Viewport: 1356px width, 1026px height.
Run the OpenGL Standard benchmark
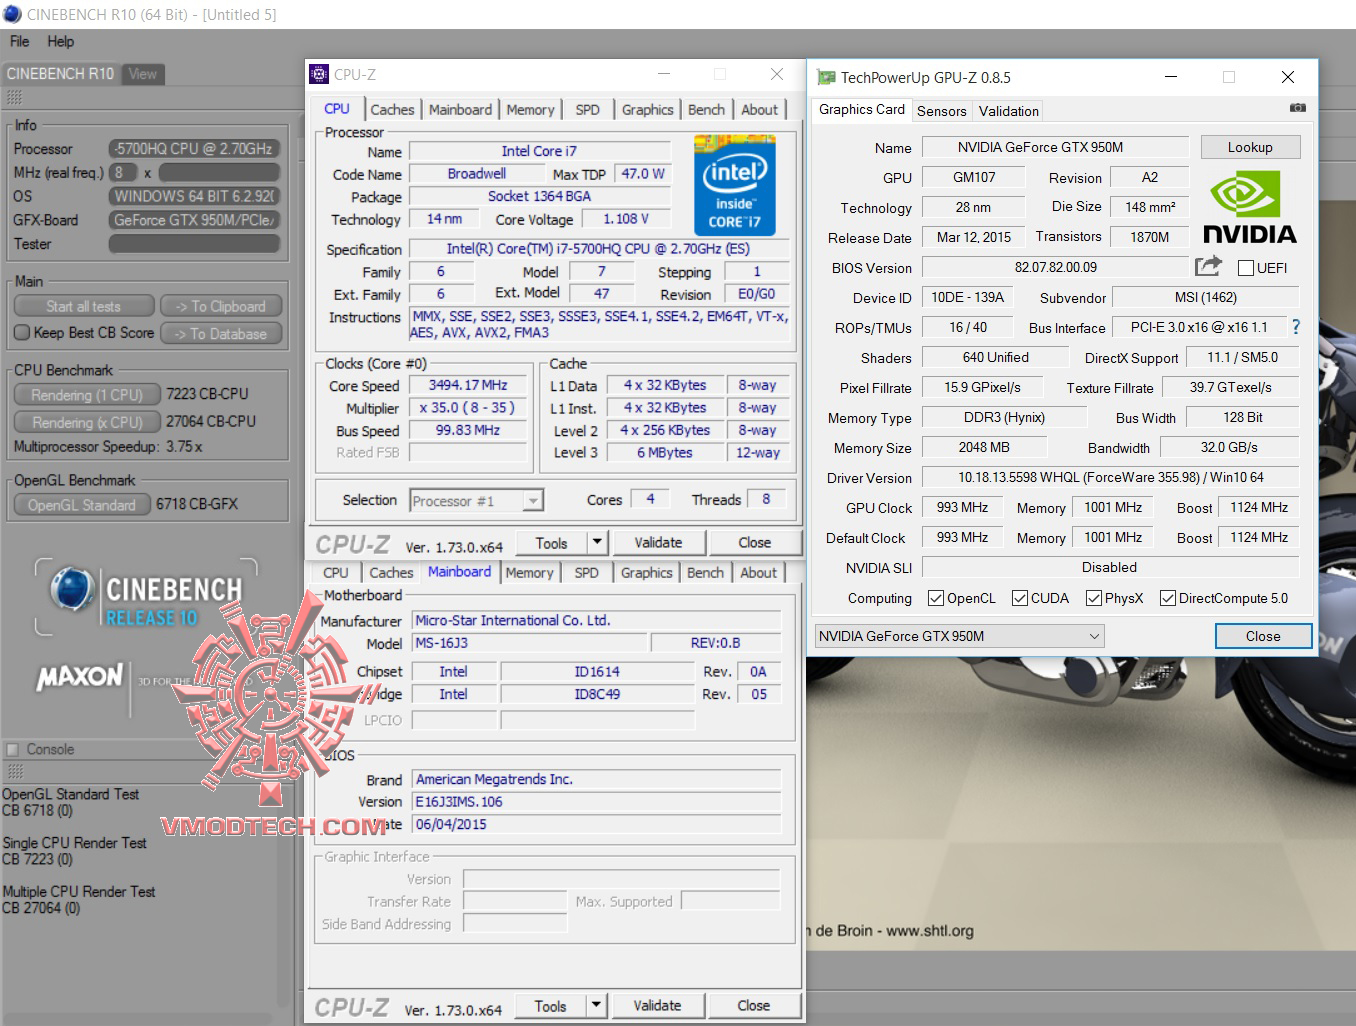tap(82, 505)
